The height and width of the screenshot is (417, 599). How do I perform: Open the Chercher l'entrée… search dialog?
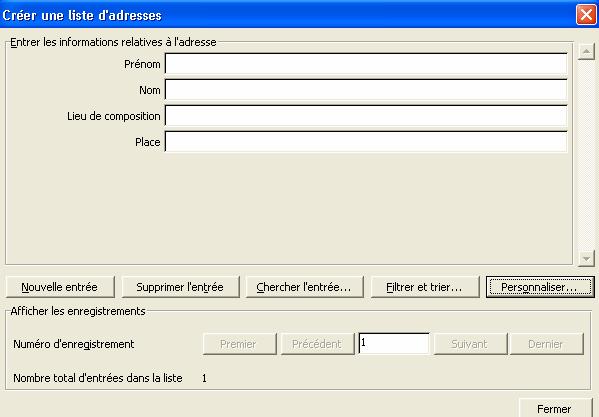point(304,287)
